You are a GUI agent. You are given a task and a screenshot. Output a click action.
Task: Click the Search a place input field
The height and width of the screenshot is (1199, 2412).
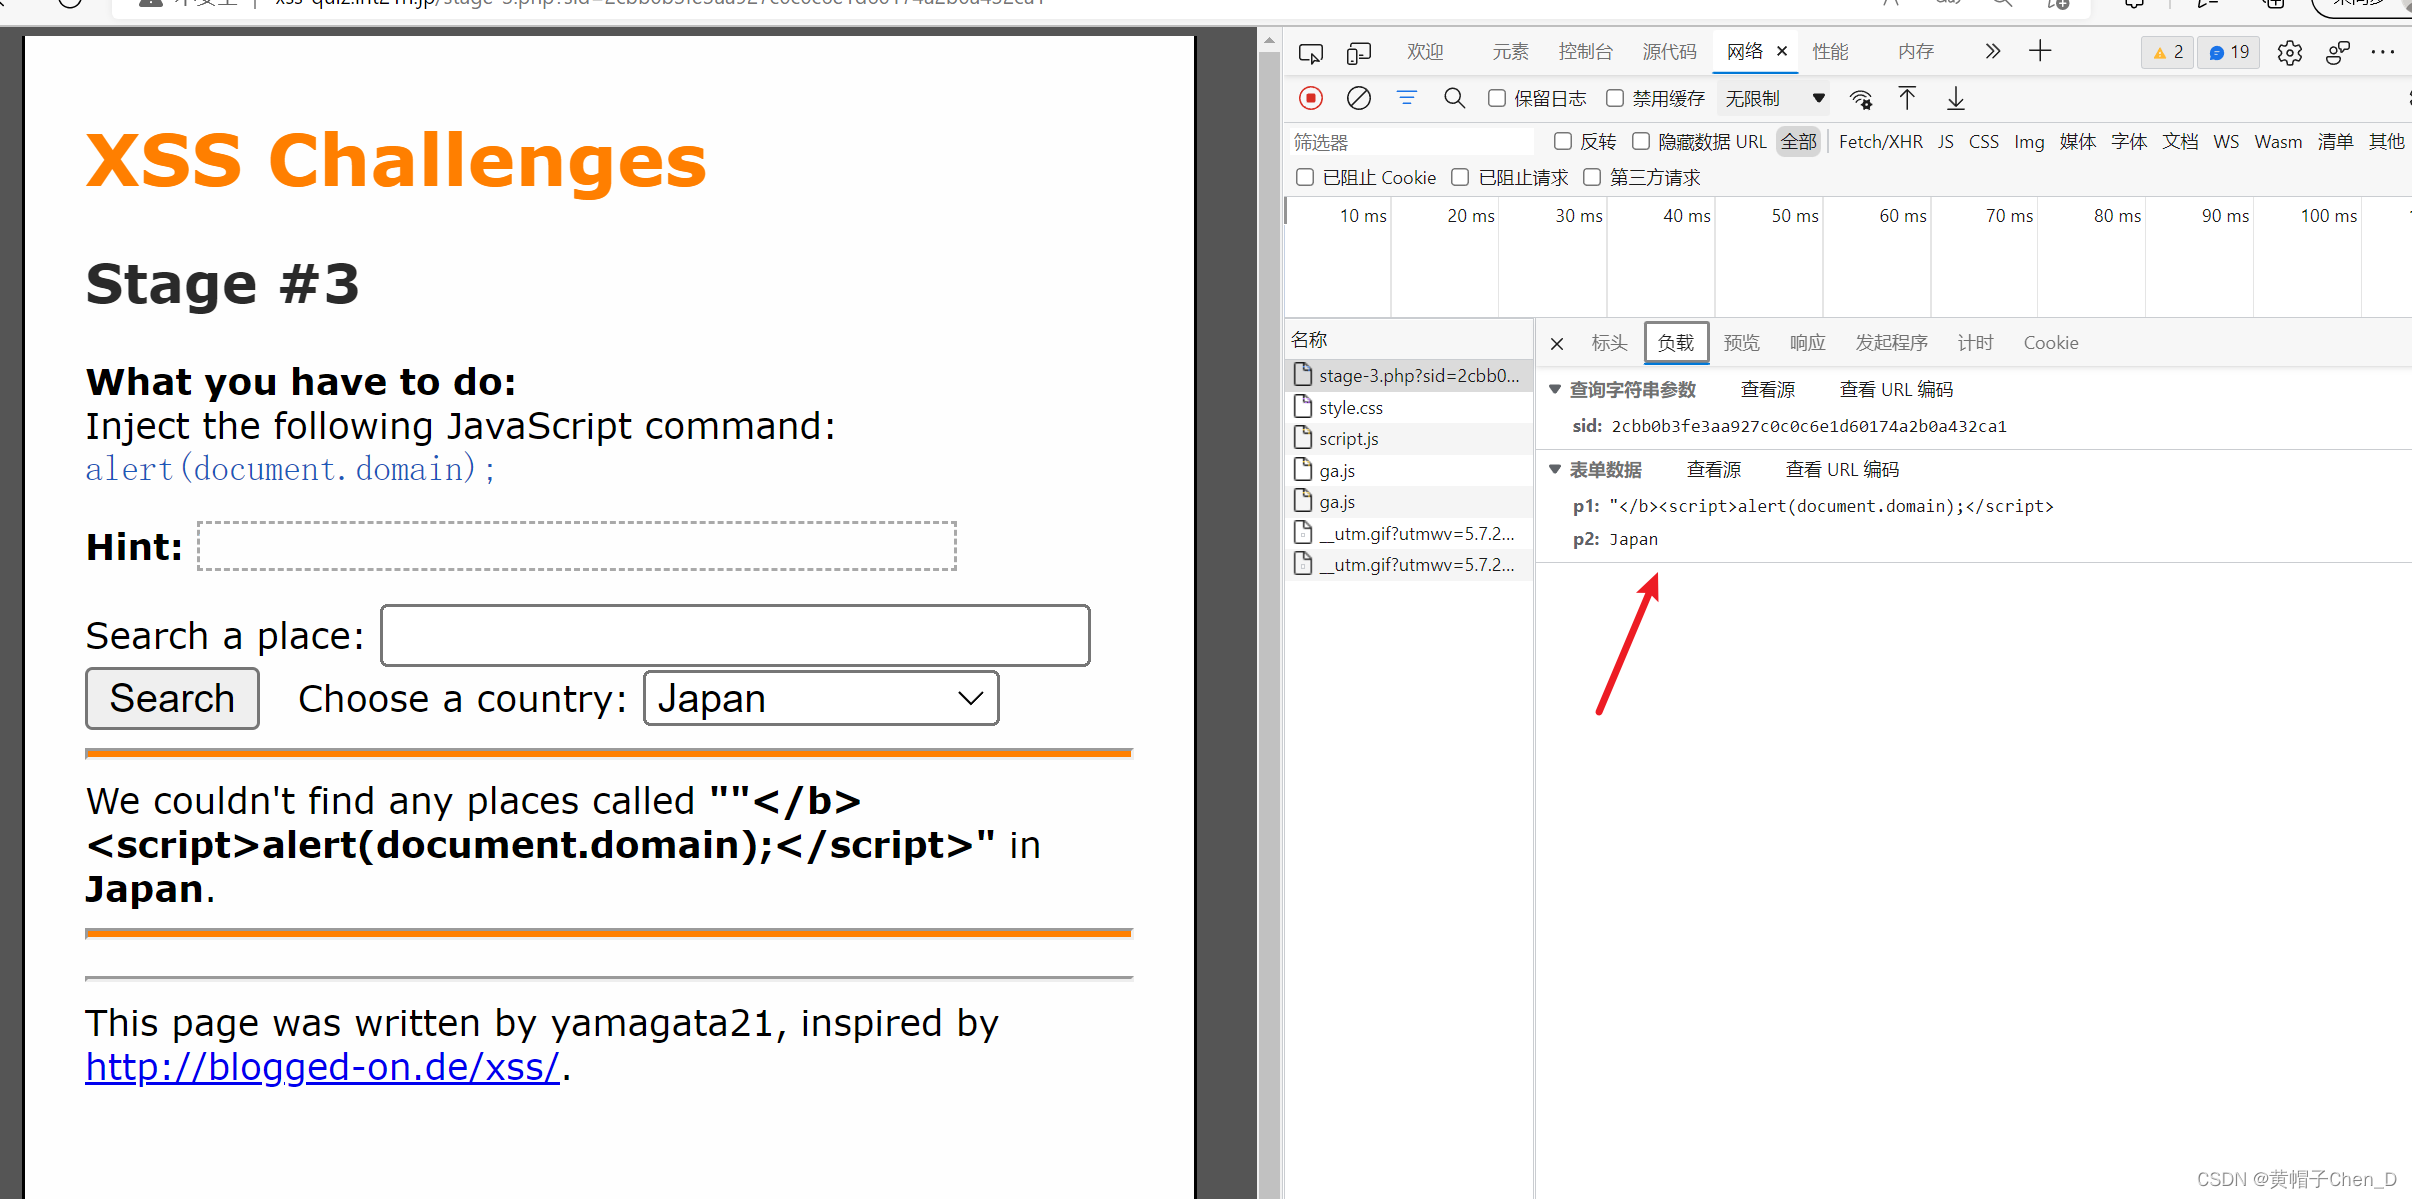coord(735,635)
